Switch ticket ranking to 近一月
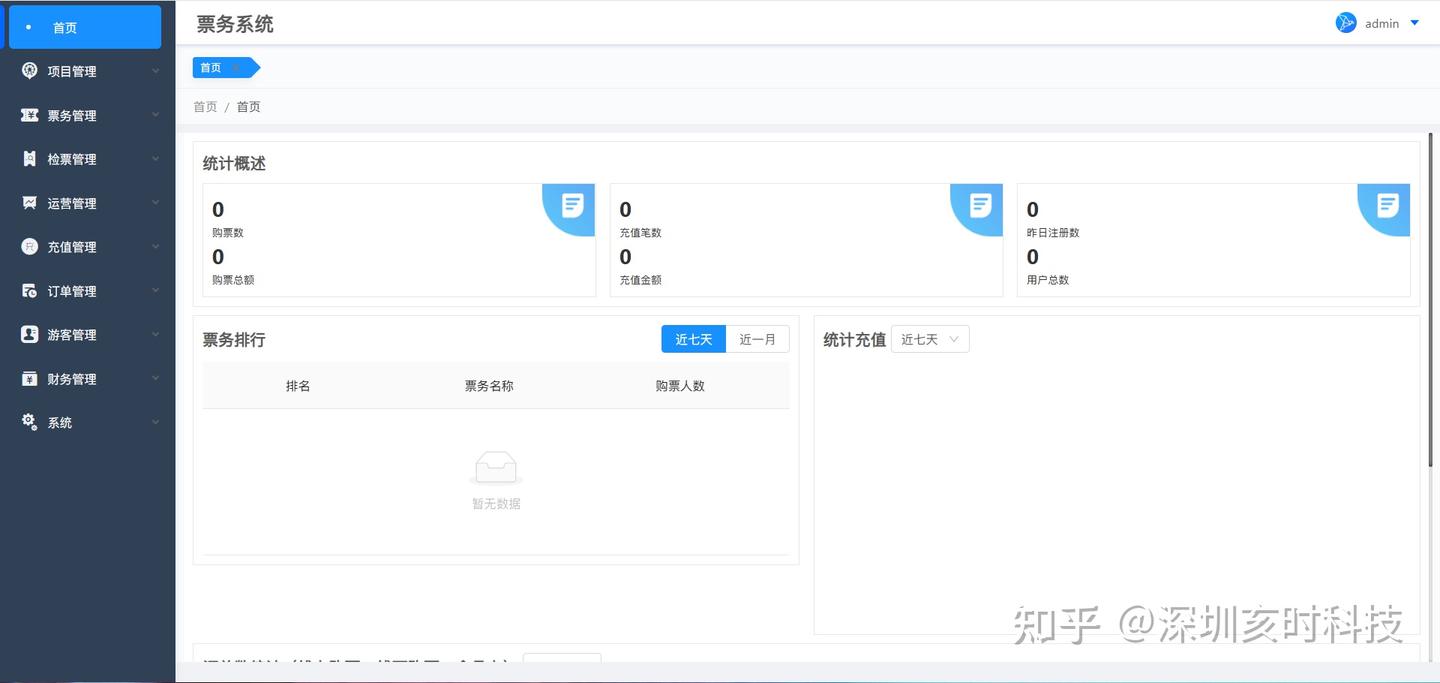 click(757, 339)
